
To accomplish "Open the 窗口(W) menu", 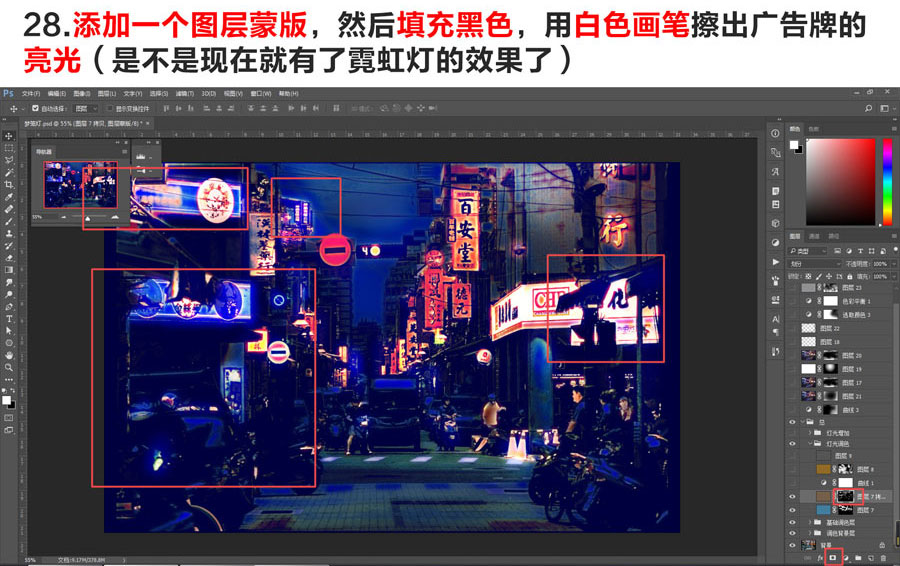I will pyautogui.click(x=261, y=93).
